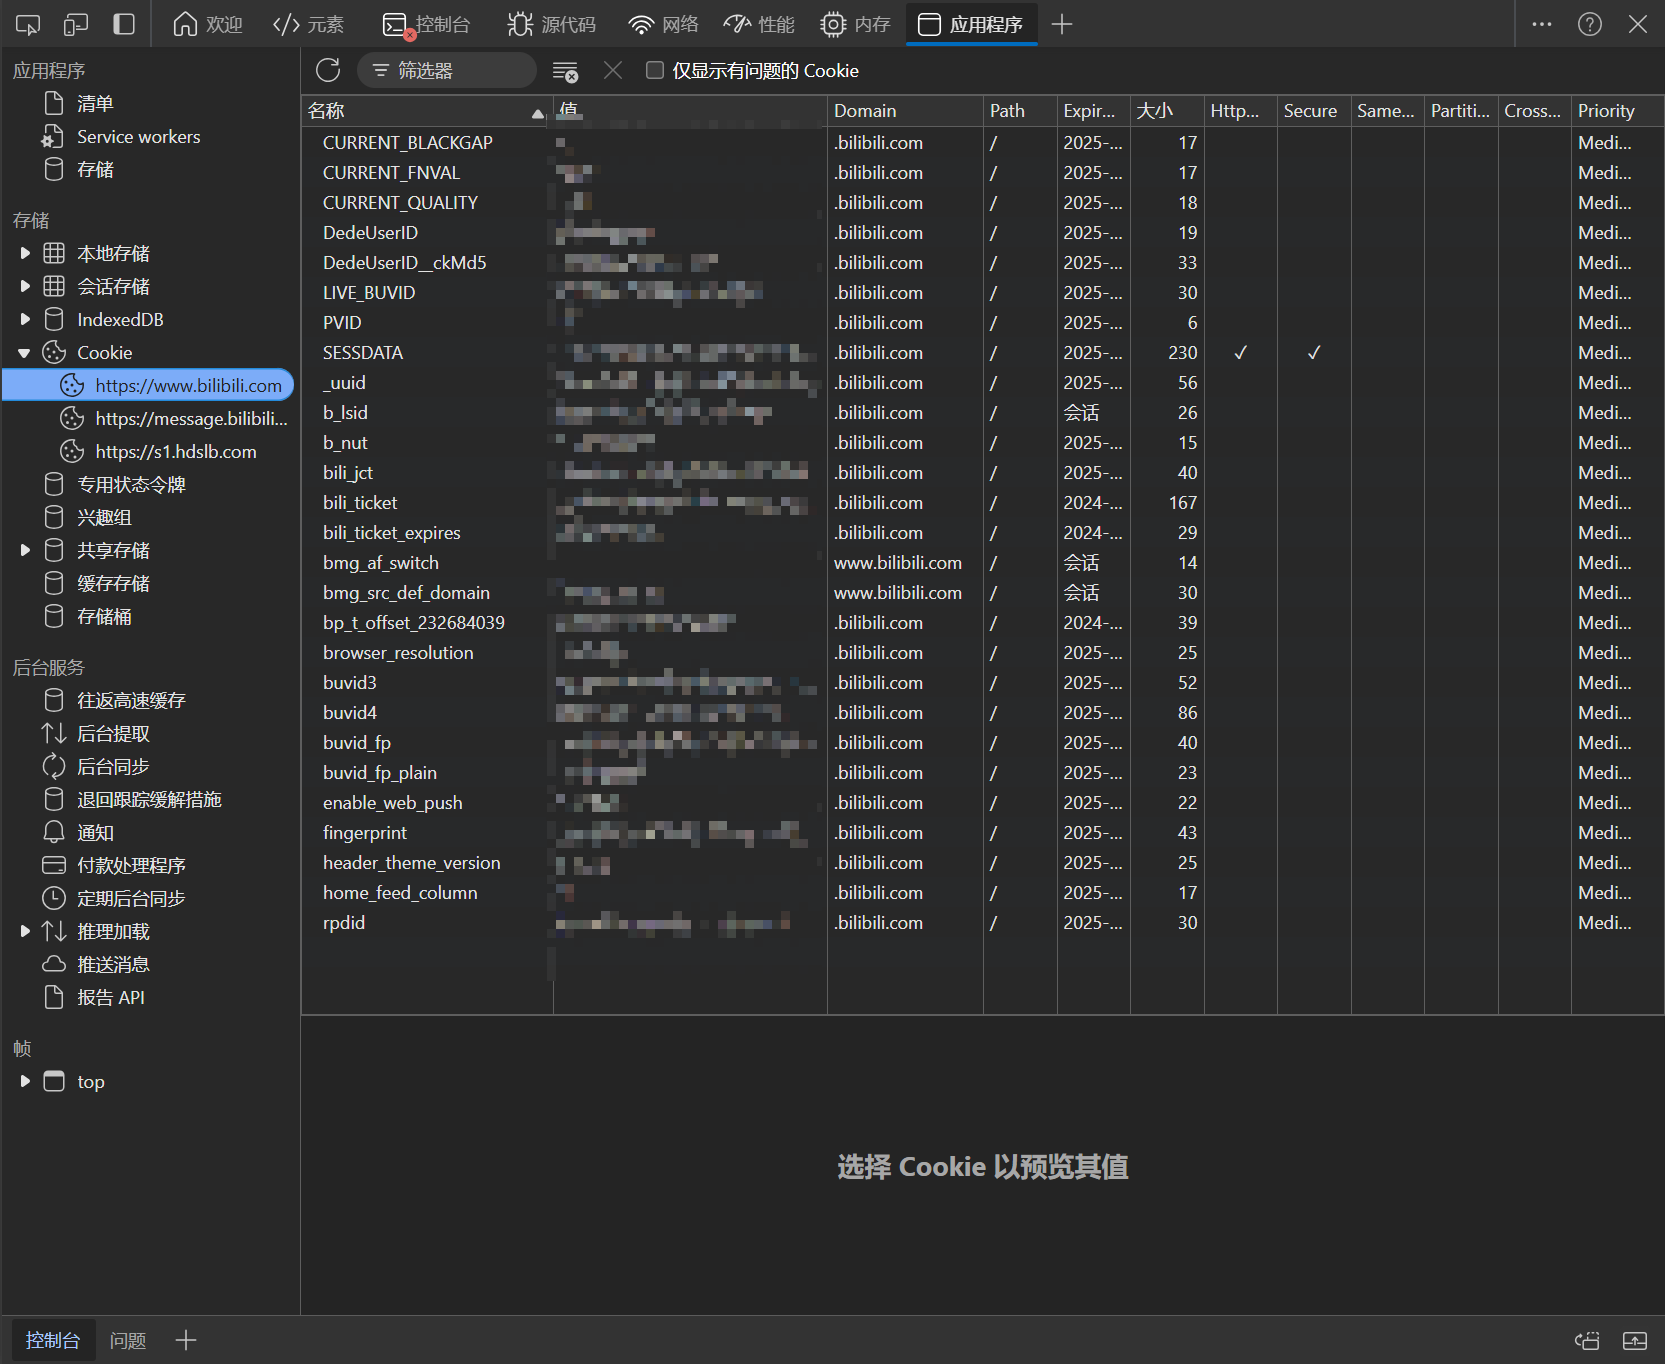Switch to the 网络 panel tab
The width and height of the screenshot is (1665, 1364).
point(663,23)
